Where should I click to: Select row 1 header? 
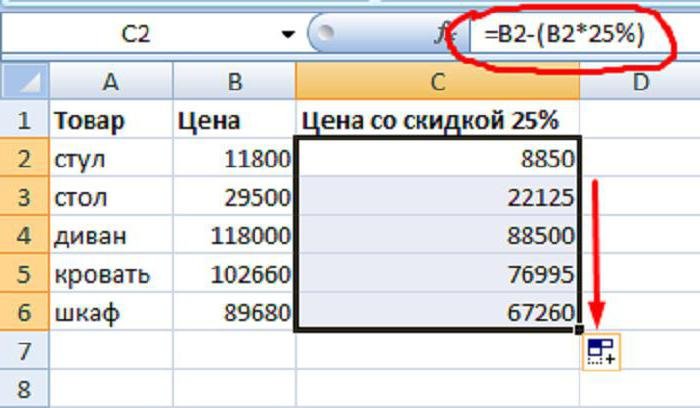click(25, 121)
